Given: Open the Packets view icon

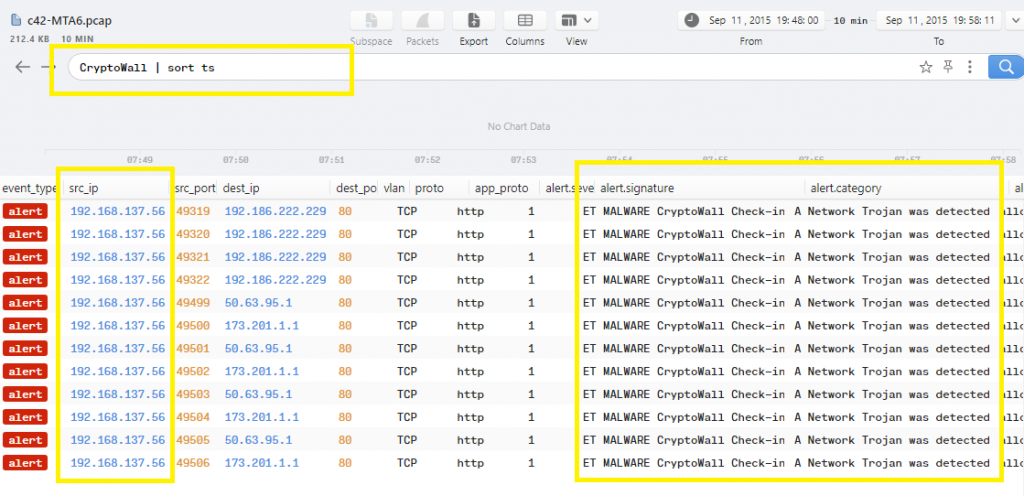Looking at the screenshot, I should [422, 20].
